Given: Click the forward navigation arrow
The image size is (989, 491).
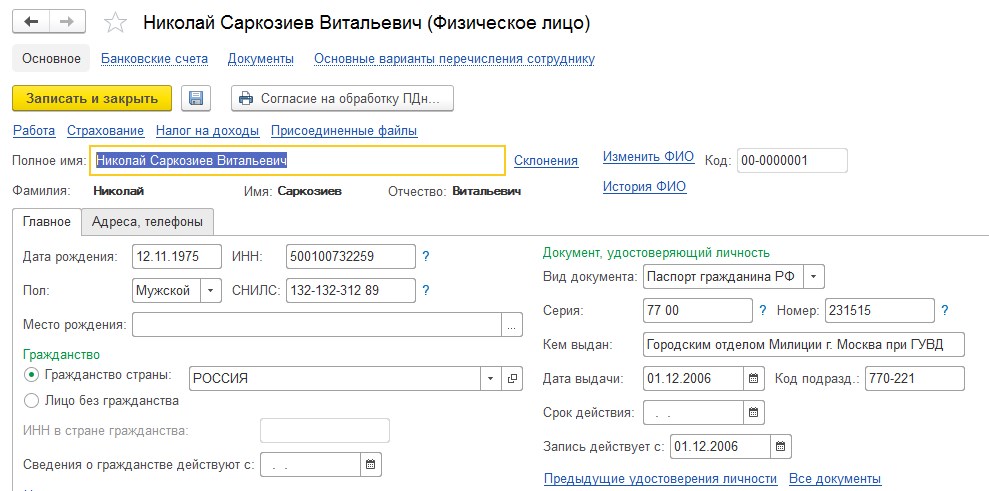Looking at the screenshot, I should 67,22.
